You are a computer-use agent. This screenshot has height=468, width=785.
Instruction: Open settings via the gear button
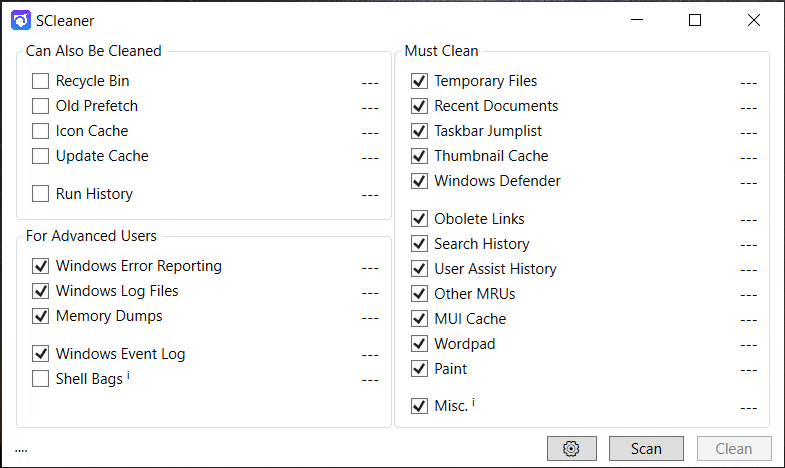(571, 449)
